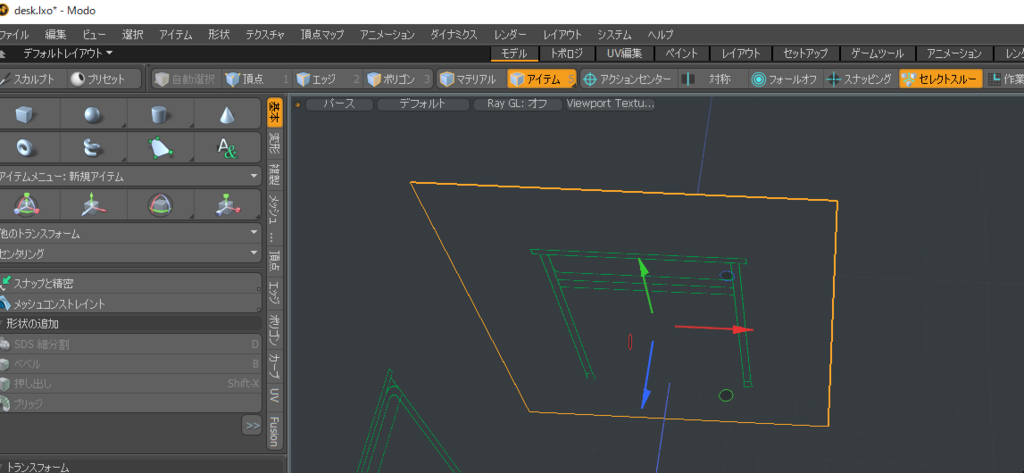Screen dimensions: 1024x473
Task: Expand アイテムメニュー: 新規アイテム dropdown
Action: pos(131,176)
